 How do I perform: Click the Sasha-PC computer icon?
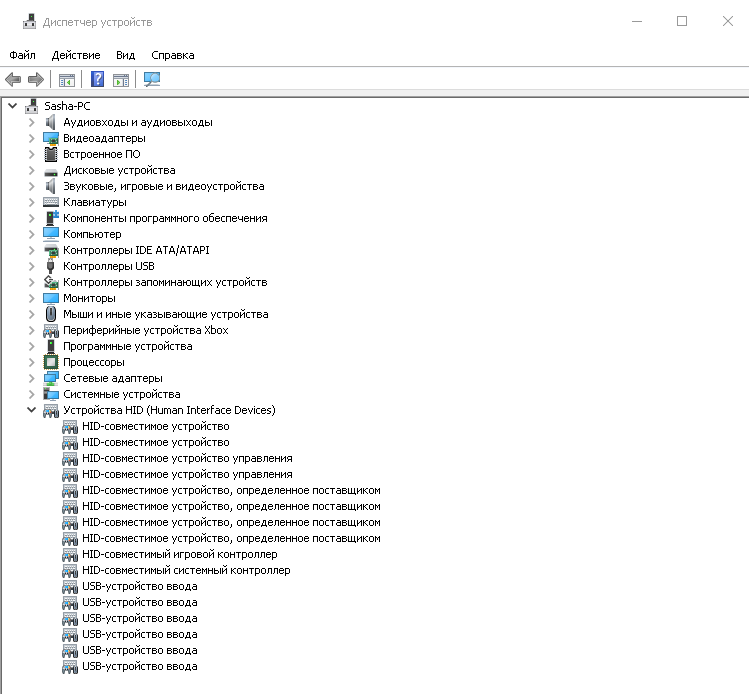32,106
